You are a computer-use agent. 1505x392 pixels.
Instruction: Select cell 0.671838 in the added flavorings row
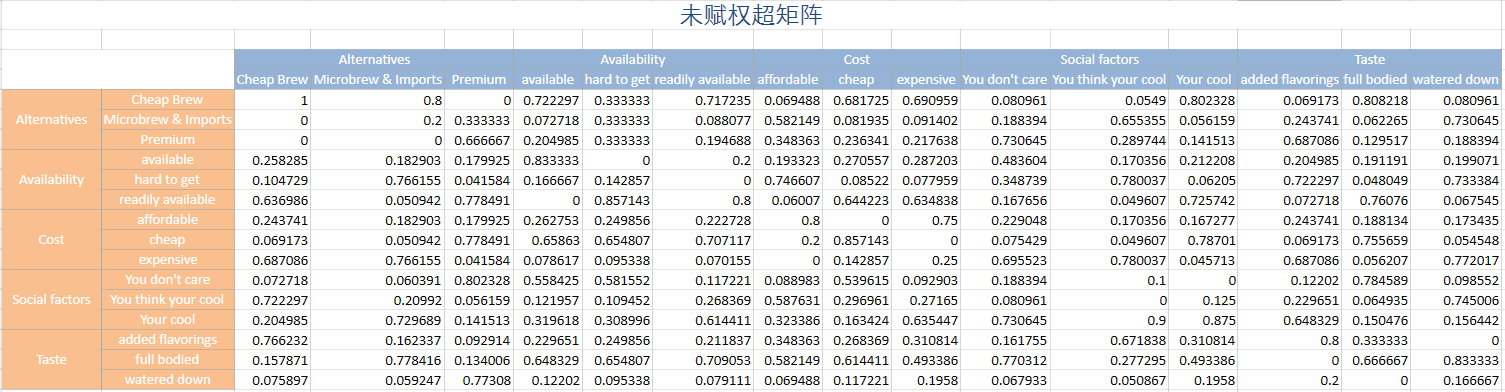(x=1109, y=340)
